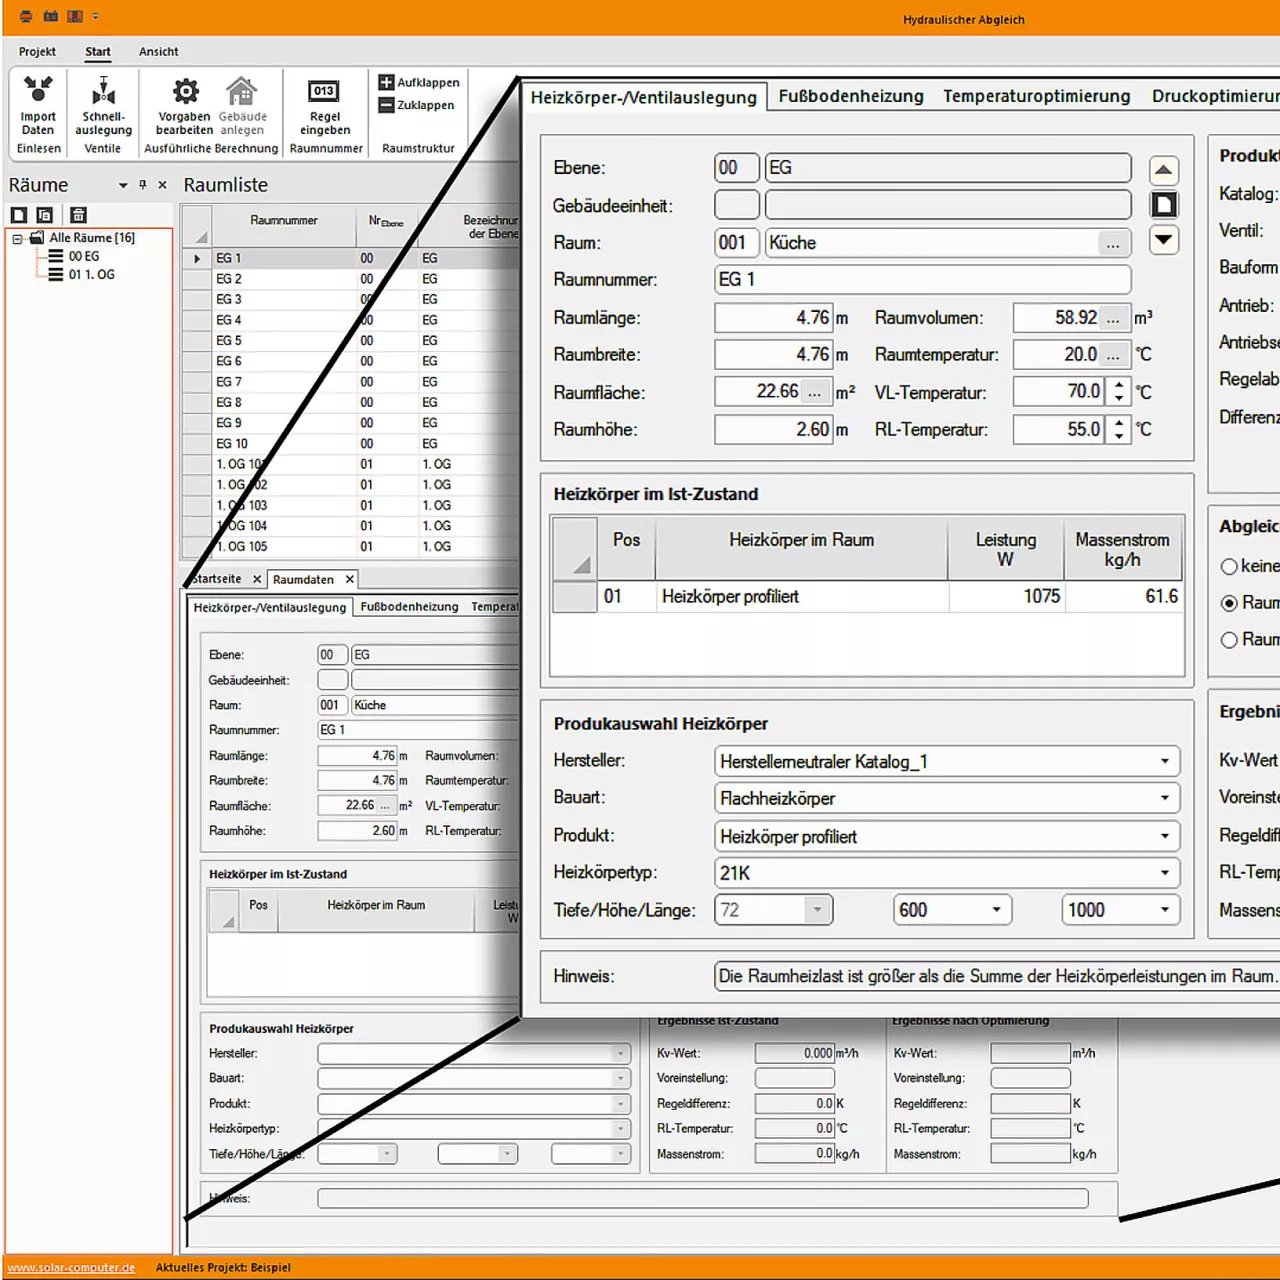1280x1280 pixels.
Task: Open the www.solar-computer.de link
Action: pos(71,1267)
